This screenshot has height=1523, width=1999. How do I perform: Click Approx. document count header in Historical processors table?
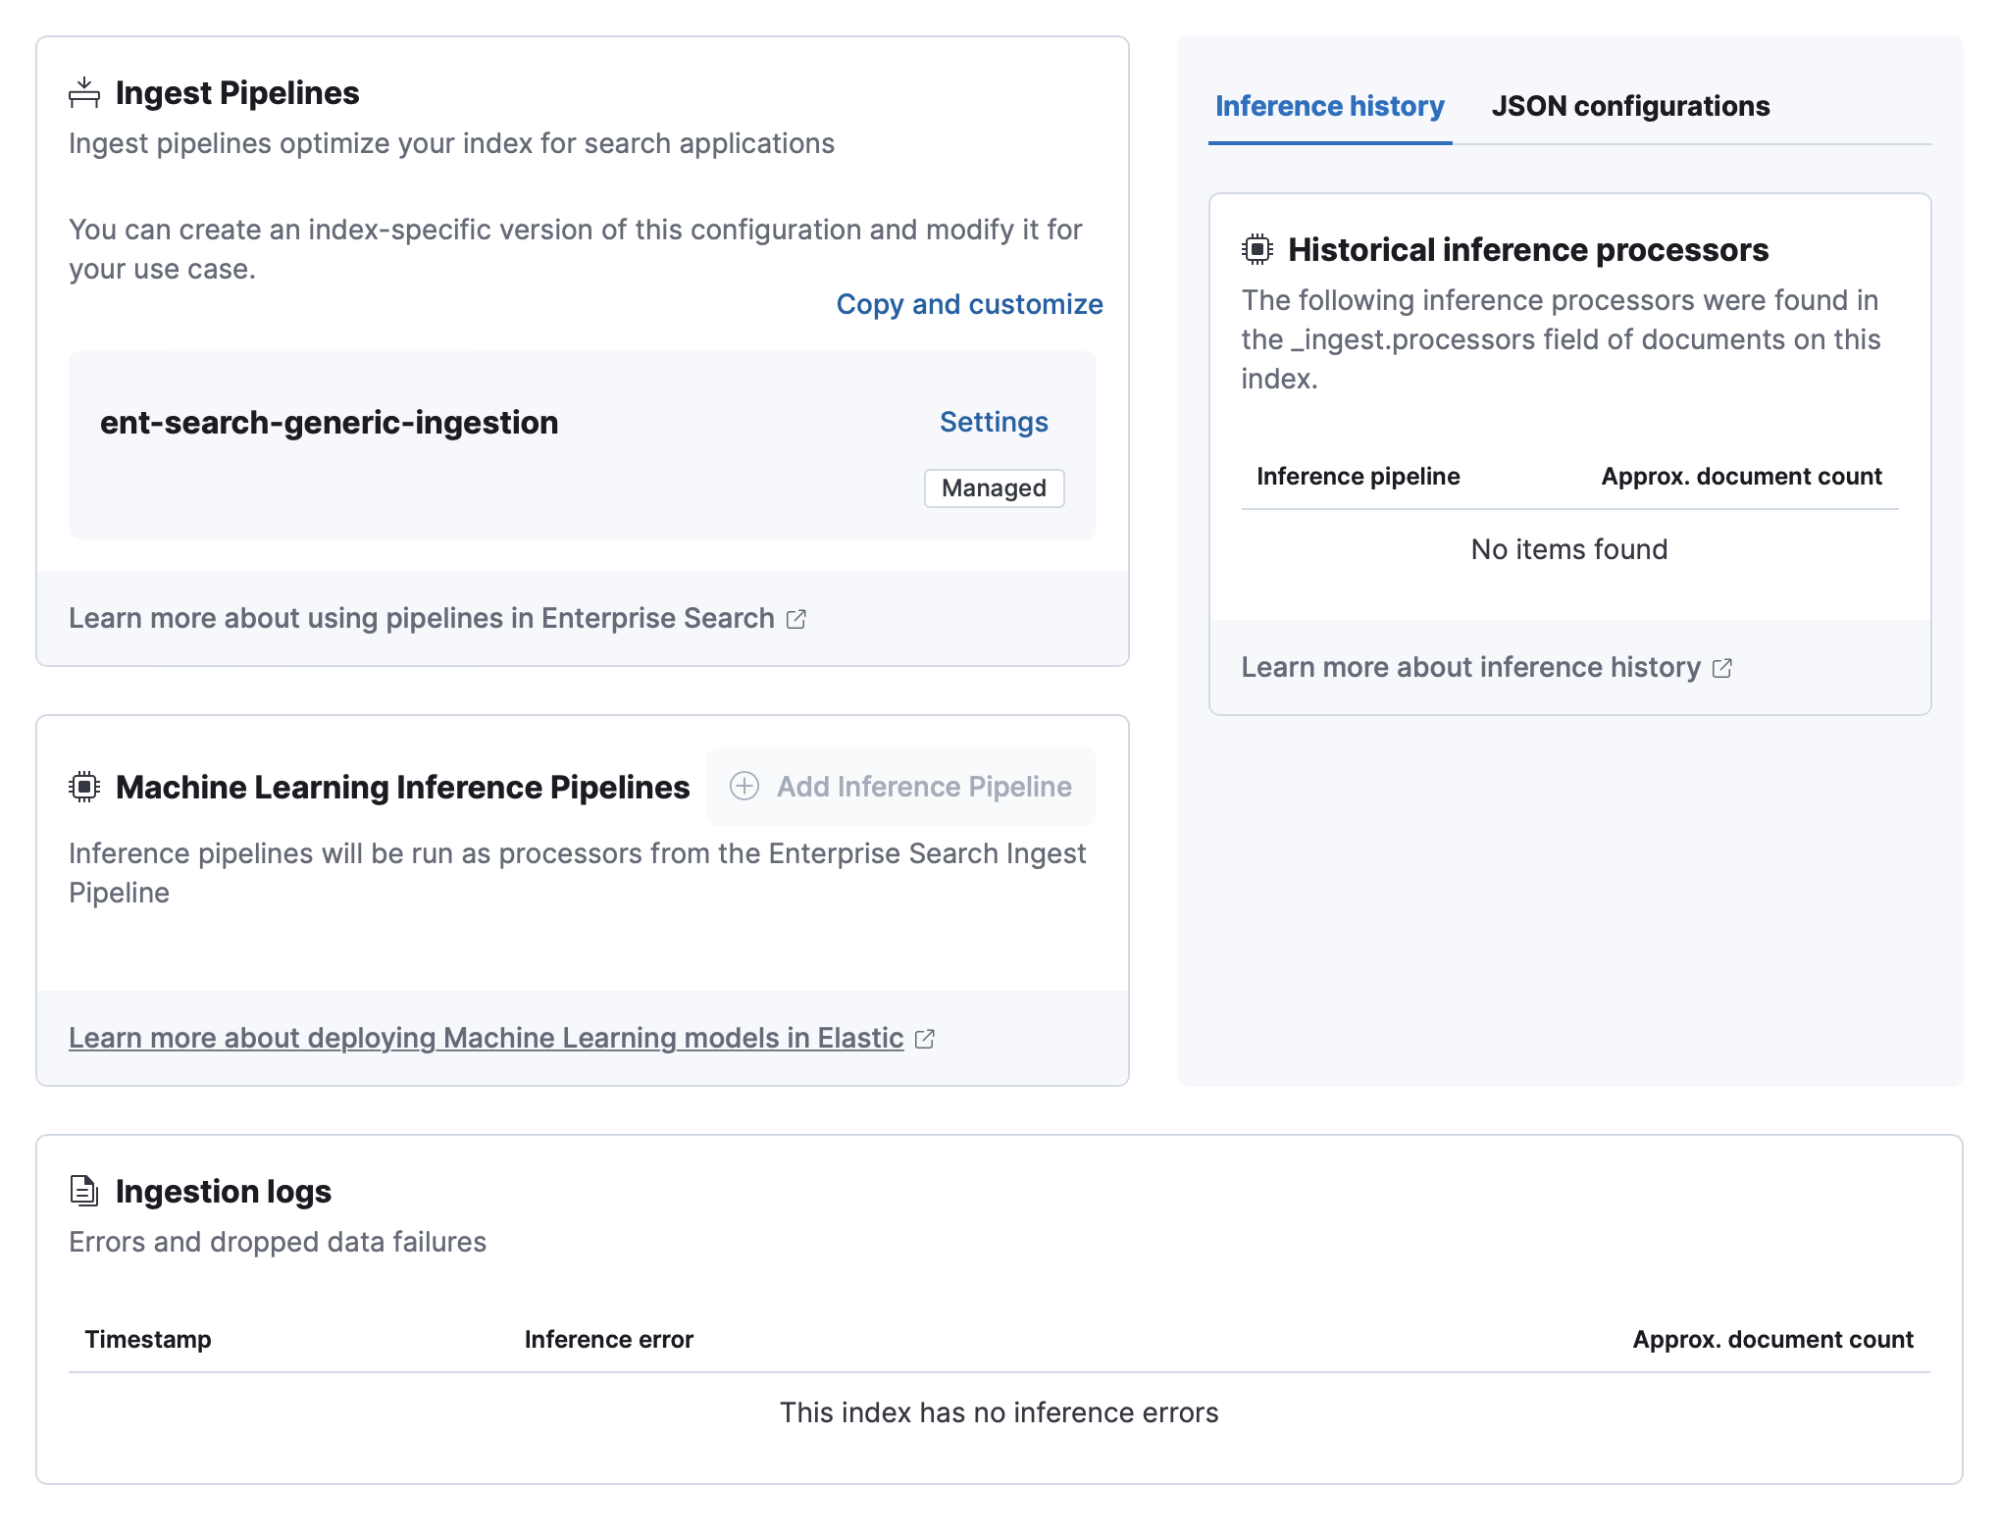[x=1741, y=476]
